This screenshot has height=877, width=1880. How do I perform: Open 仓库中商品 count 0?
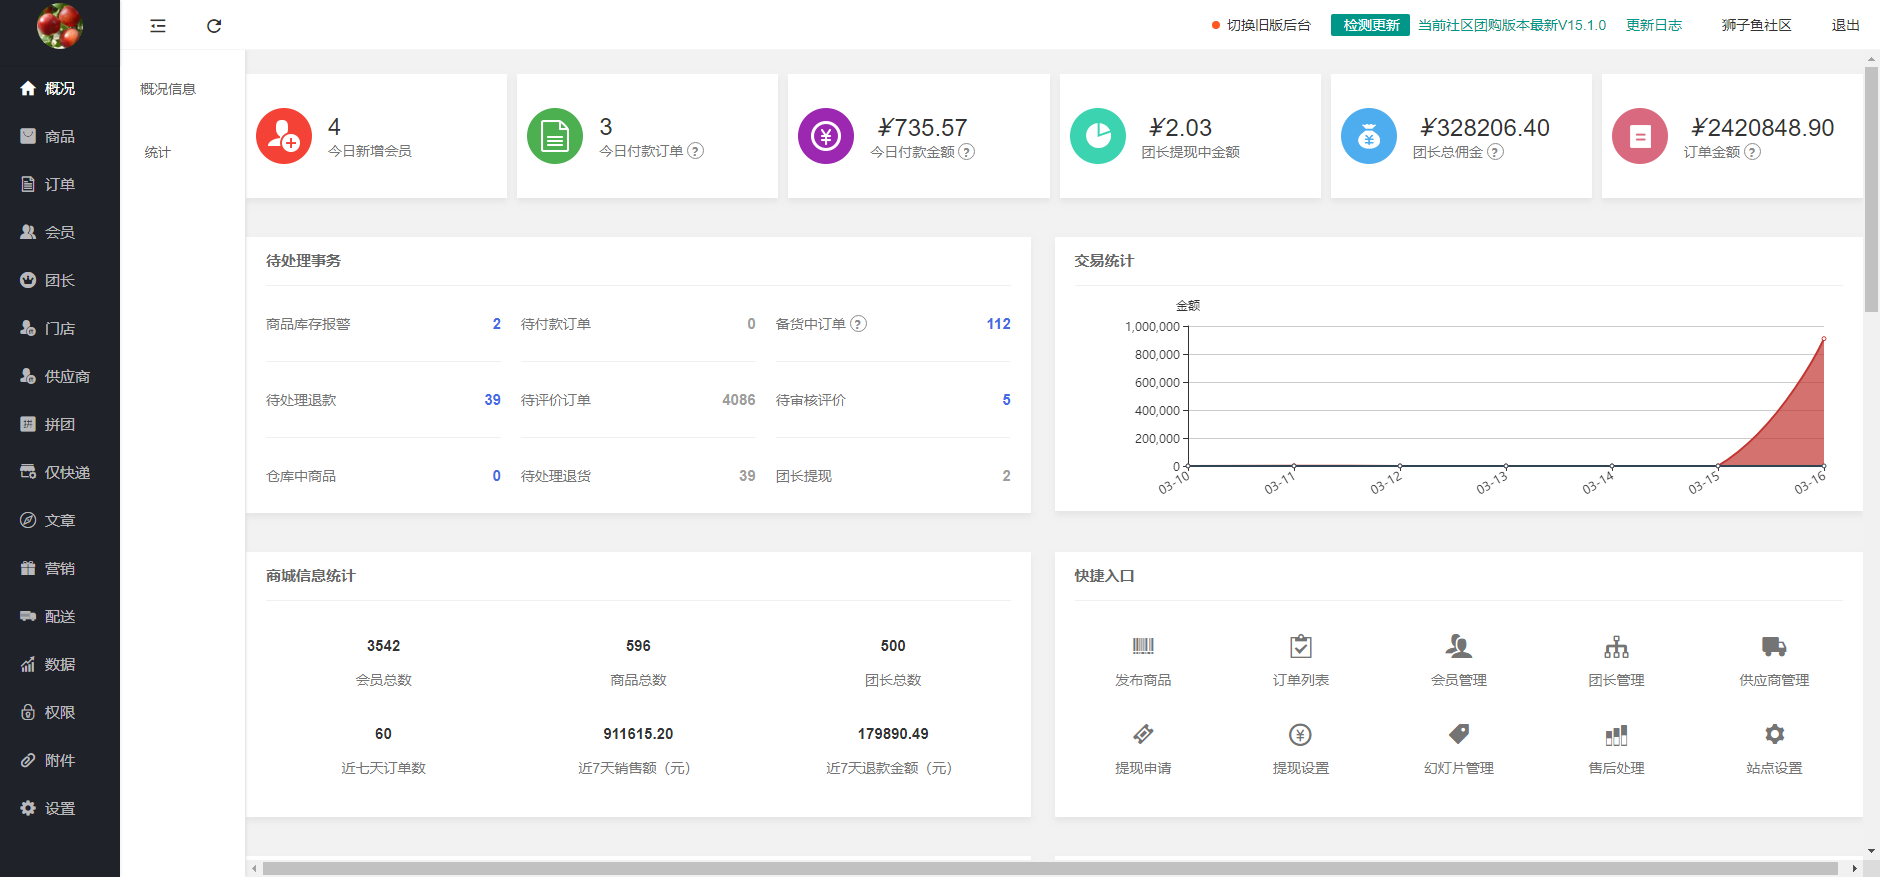pos(497,476)
